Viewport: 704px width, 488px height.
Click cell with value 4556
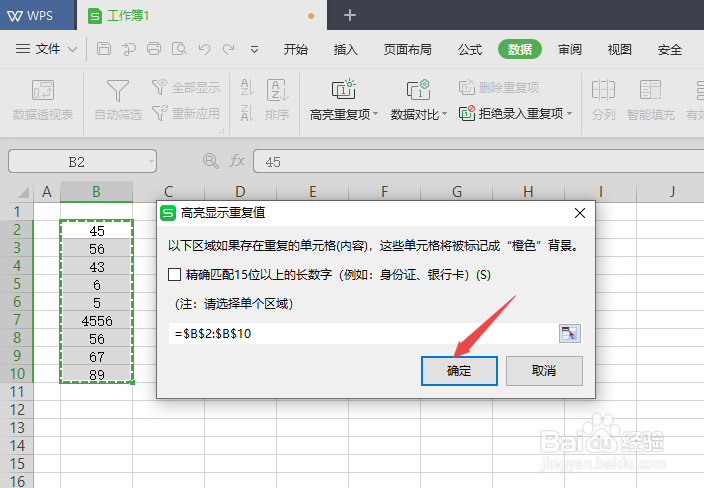tap(97, 321)
